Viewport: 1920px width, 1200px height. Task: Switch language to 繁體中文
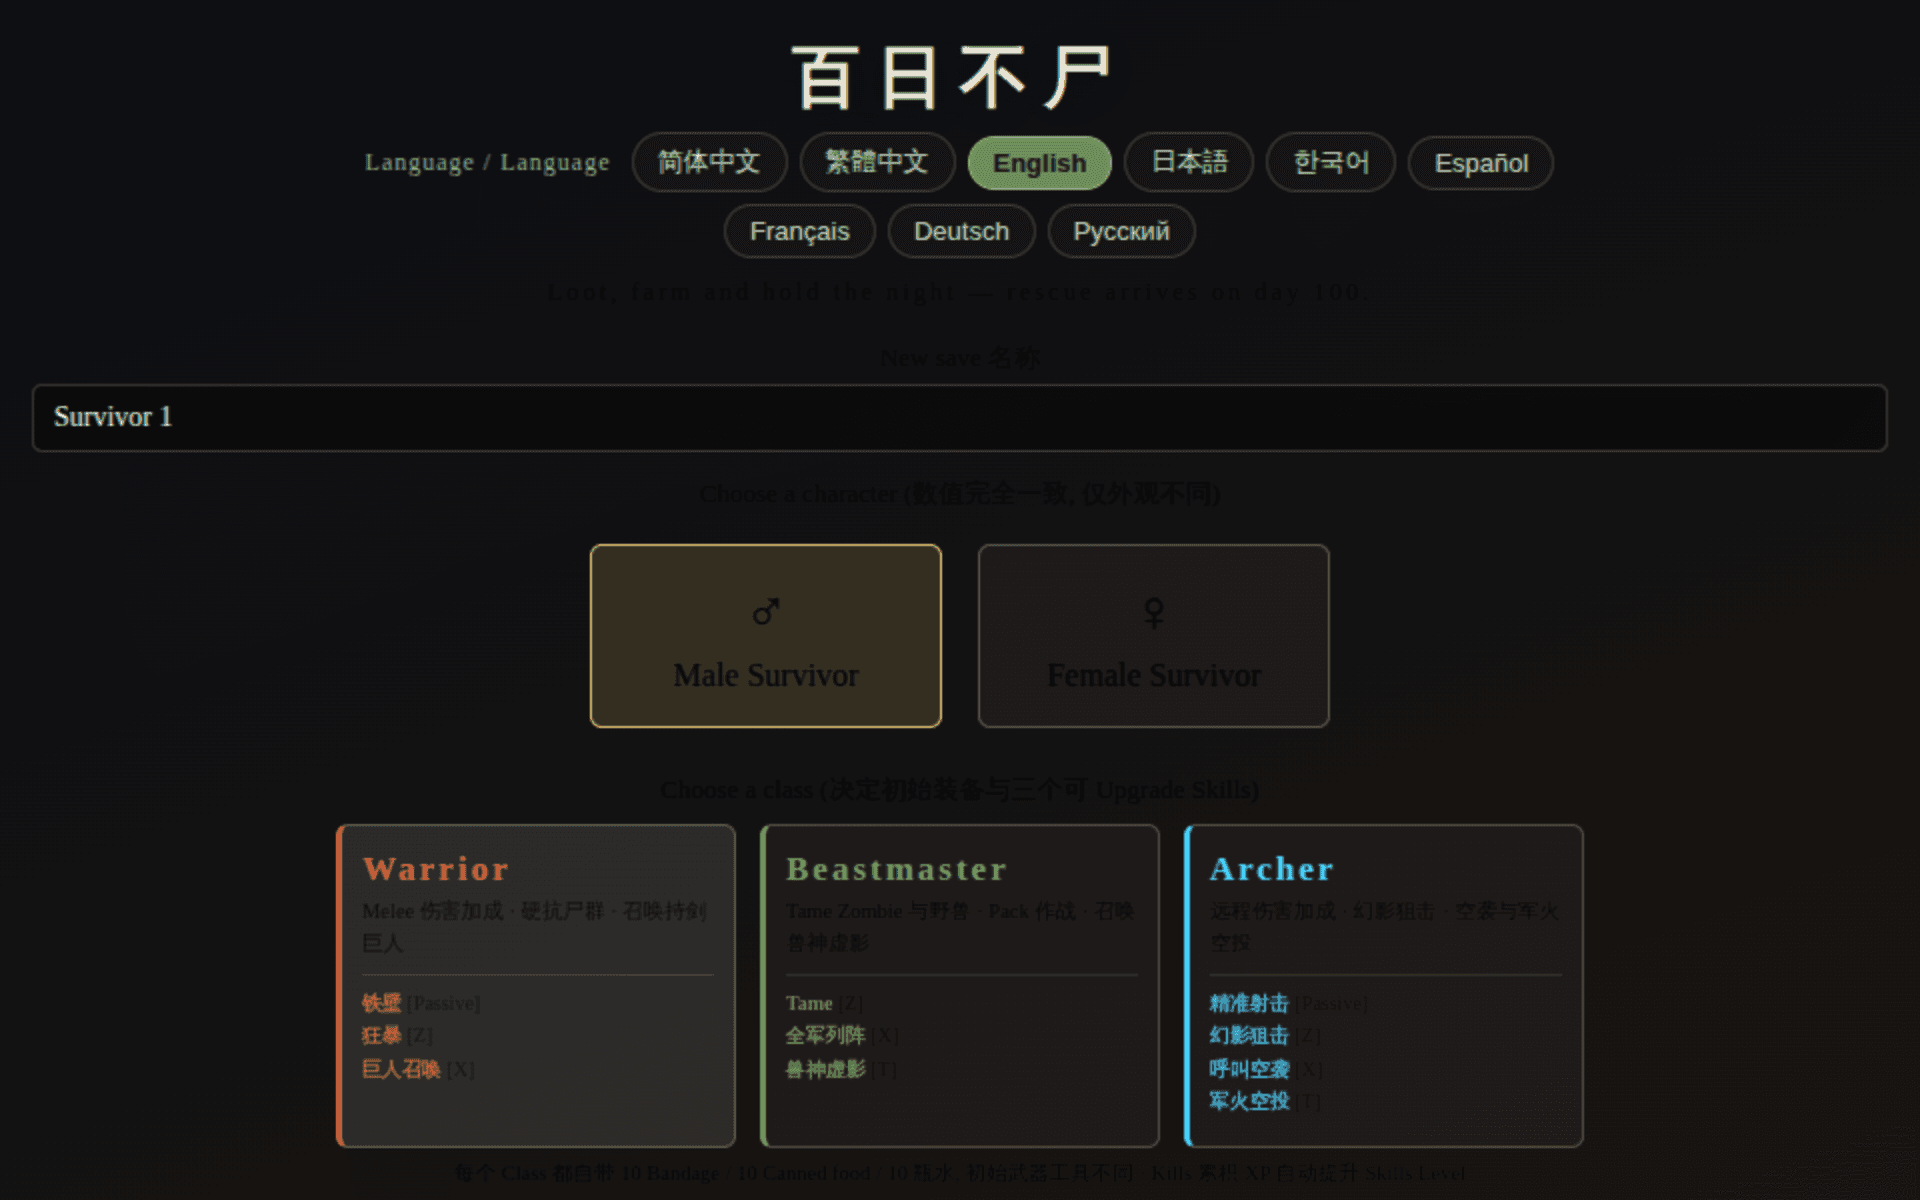click(877, 162)
